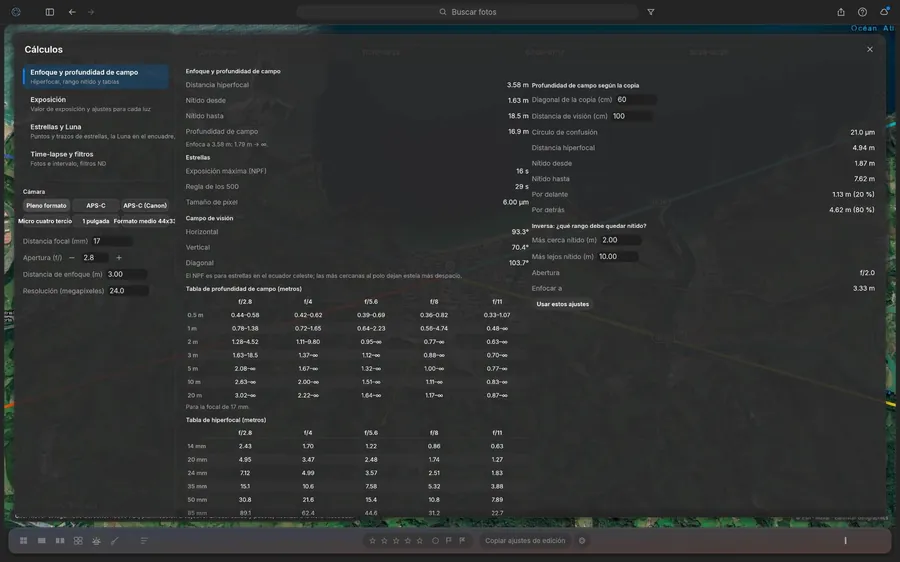Screen dimensions: 900x562
Task: Click the round icon next to Copiar ajustes
Action: click(x=582, y=541)
